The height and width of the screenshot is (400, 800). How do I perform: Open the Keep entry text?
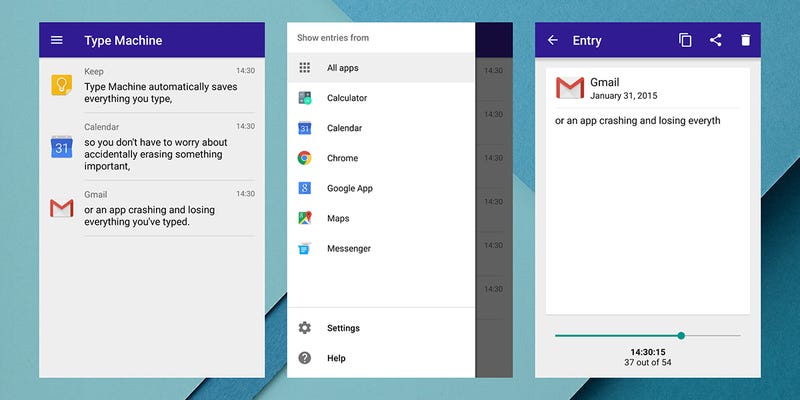pos(161,93)
